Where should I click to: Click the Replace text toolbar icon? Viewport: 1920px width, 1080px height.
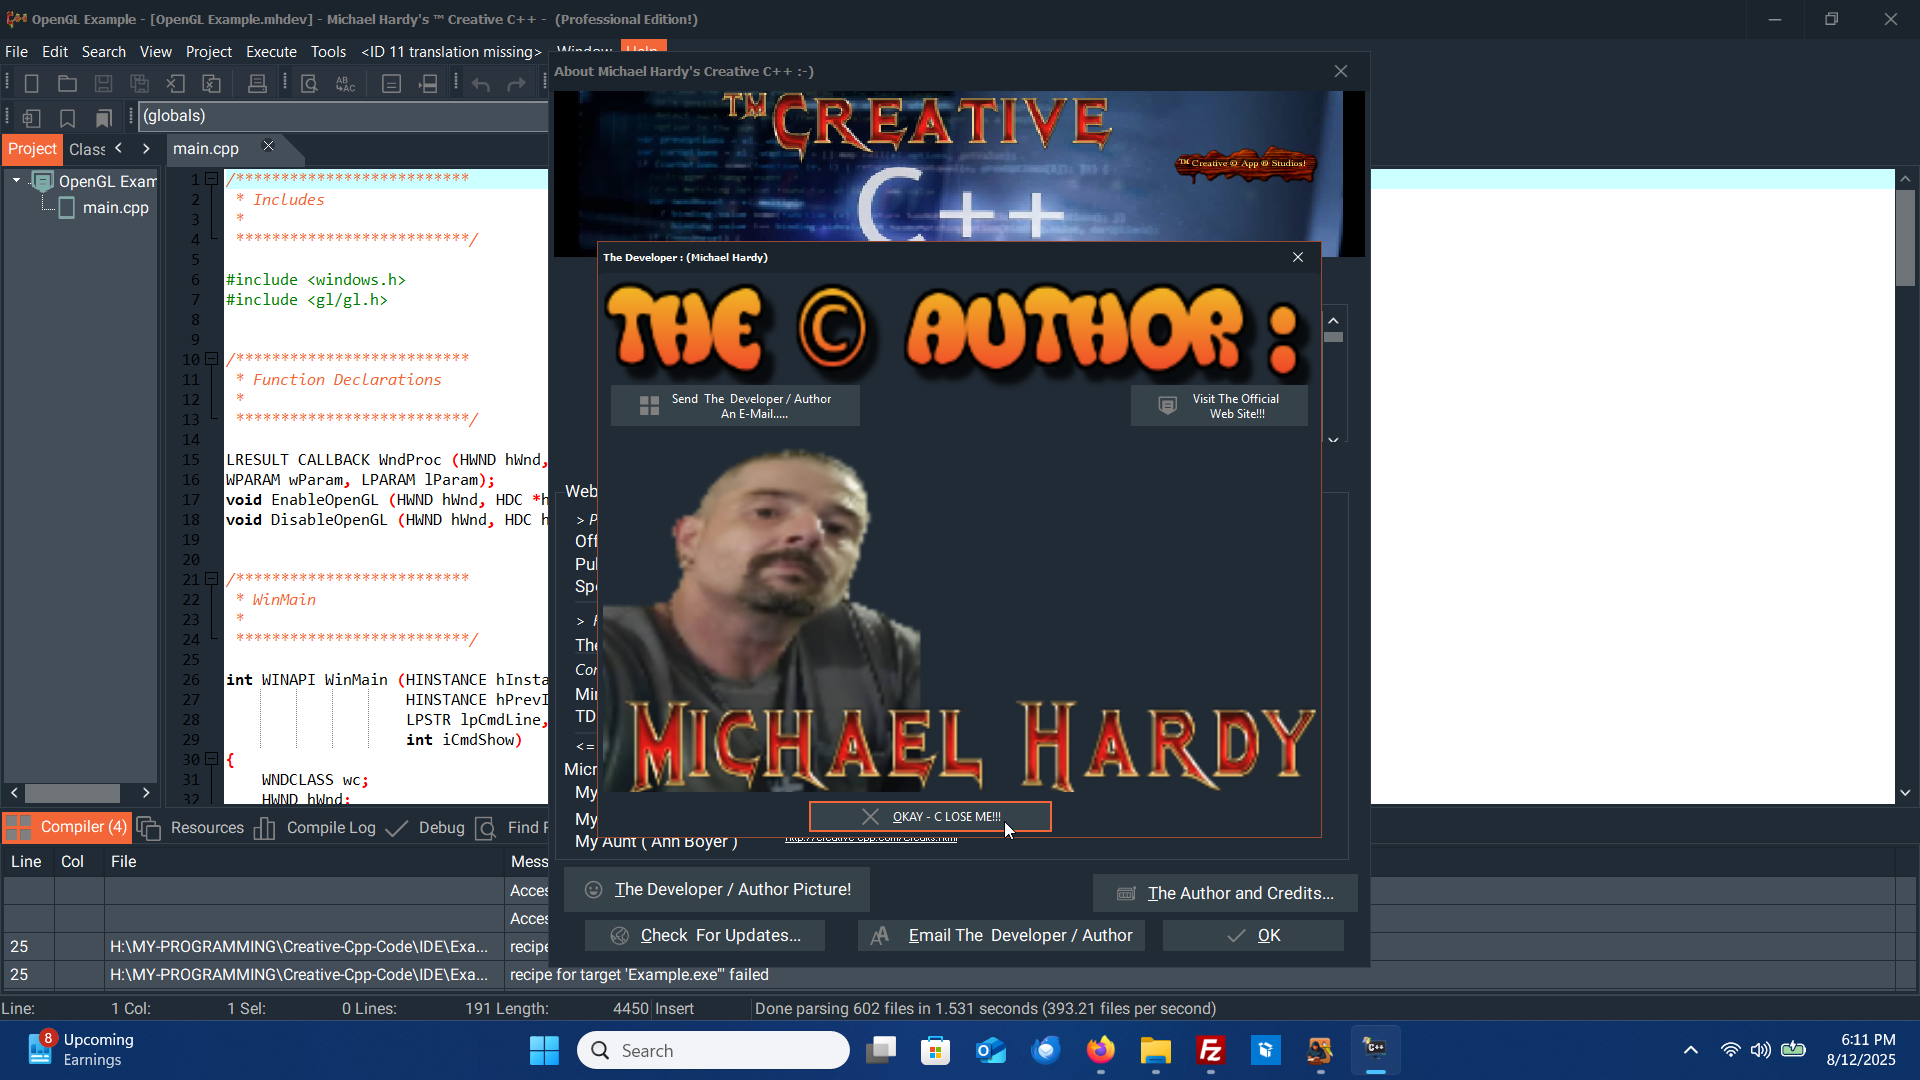coord(345,84)
